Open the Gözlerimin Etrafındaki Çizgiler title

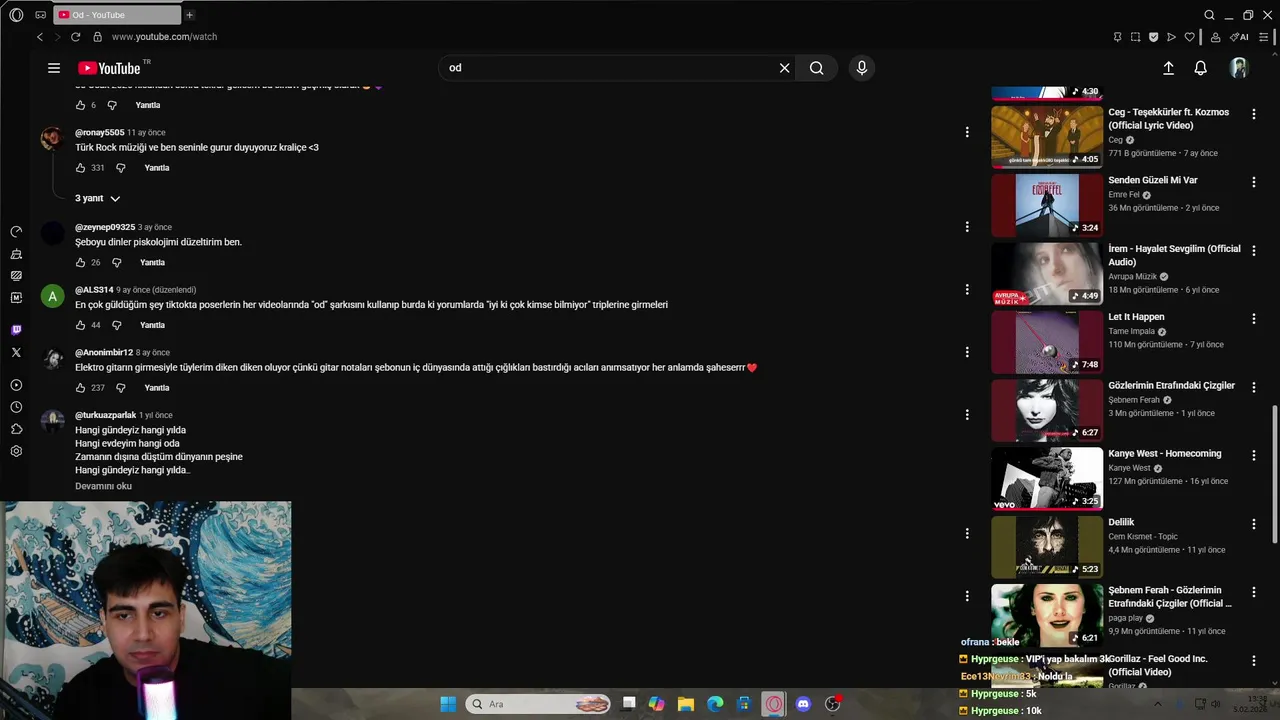[1171, 385]
